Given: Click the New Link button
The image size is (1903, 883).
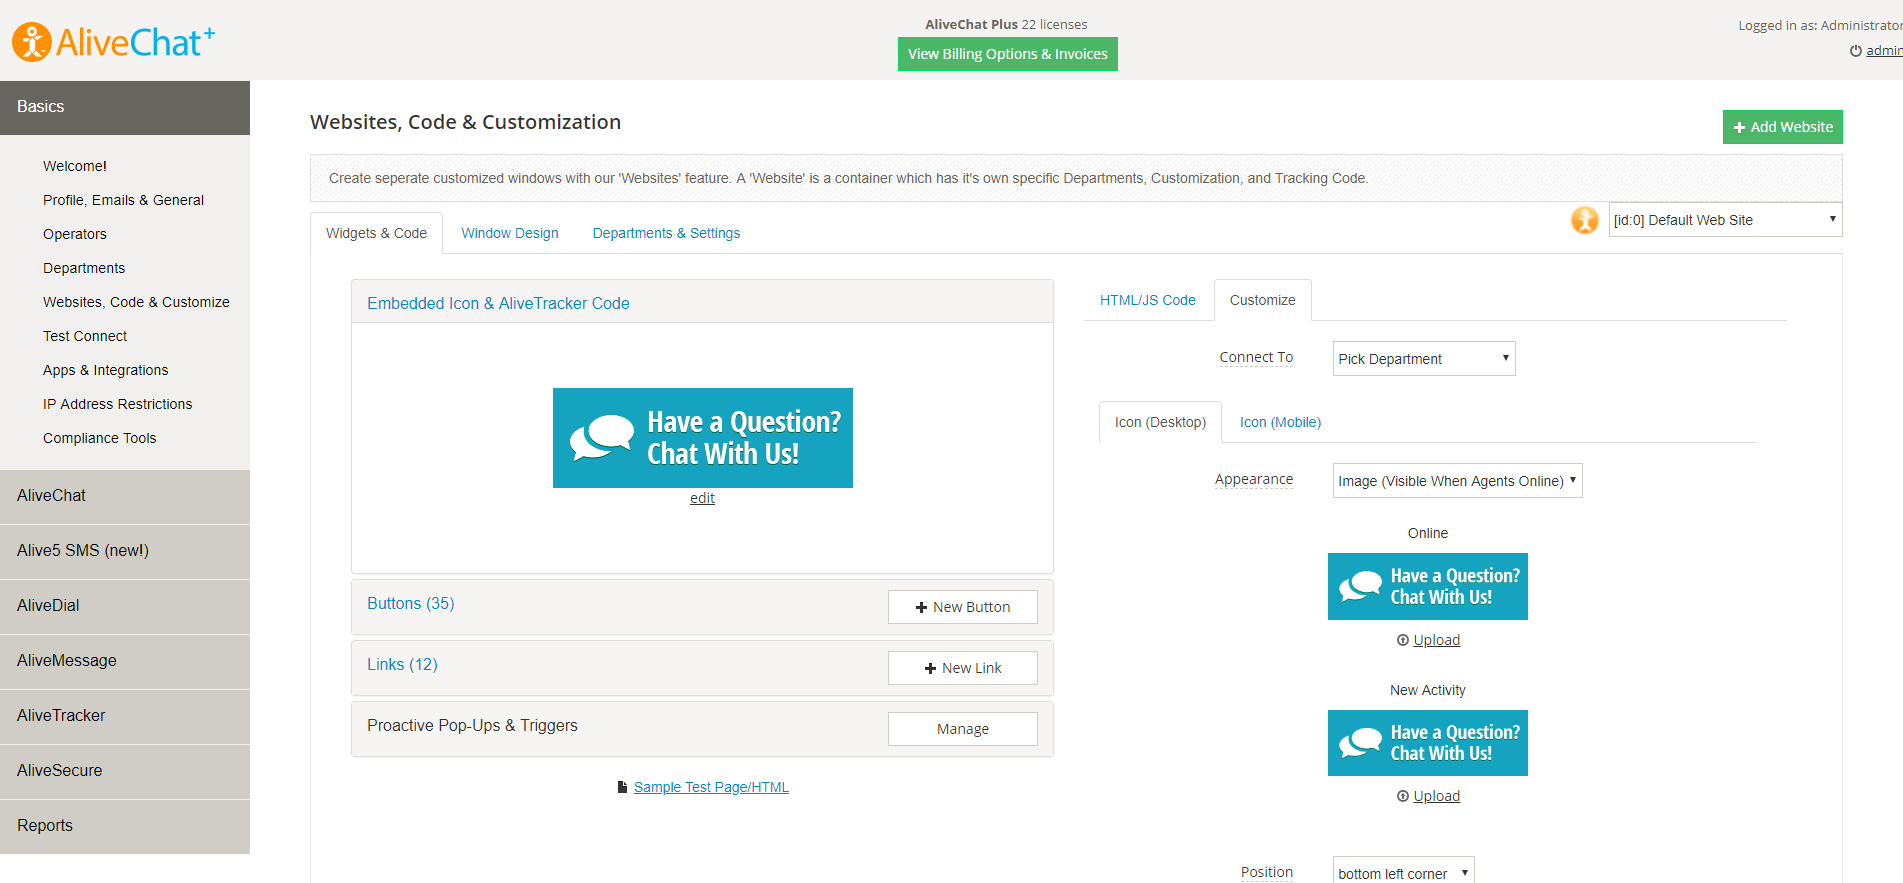Looking at the screenshot, I should coord(963,668).
